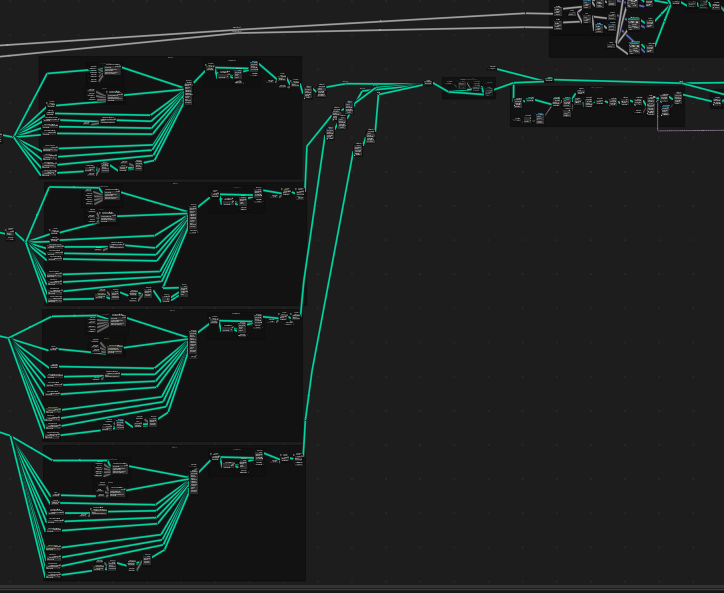Select the small node just outside the second frame's left edge
This screenshot has height=593, width=724.
pyautogui.click(x=10, y=234)
